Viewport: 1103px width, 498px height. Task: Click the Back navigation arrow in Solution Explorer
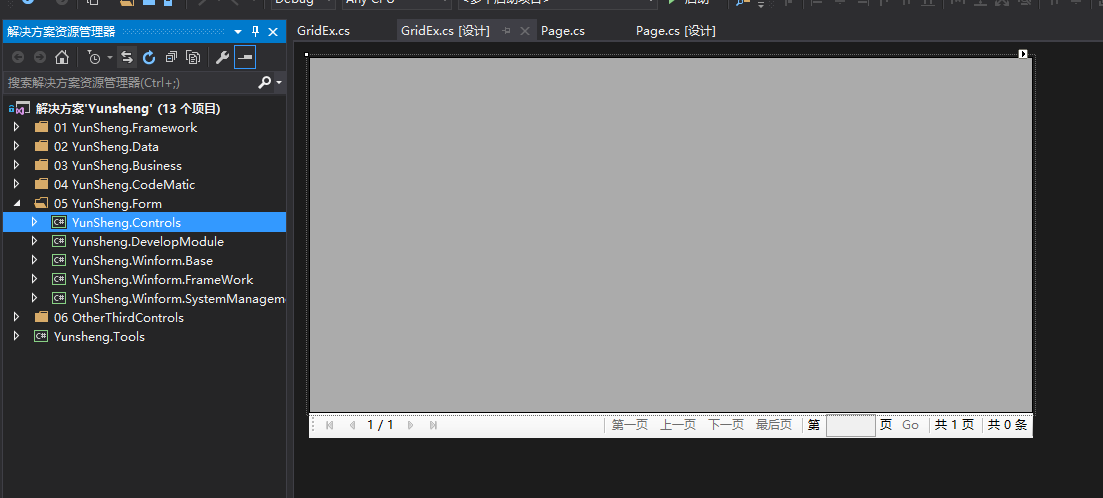click(x=18, y=57)
